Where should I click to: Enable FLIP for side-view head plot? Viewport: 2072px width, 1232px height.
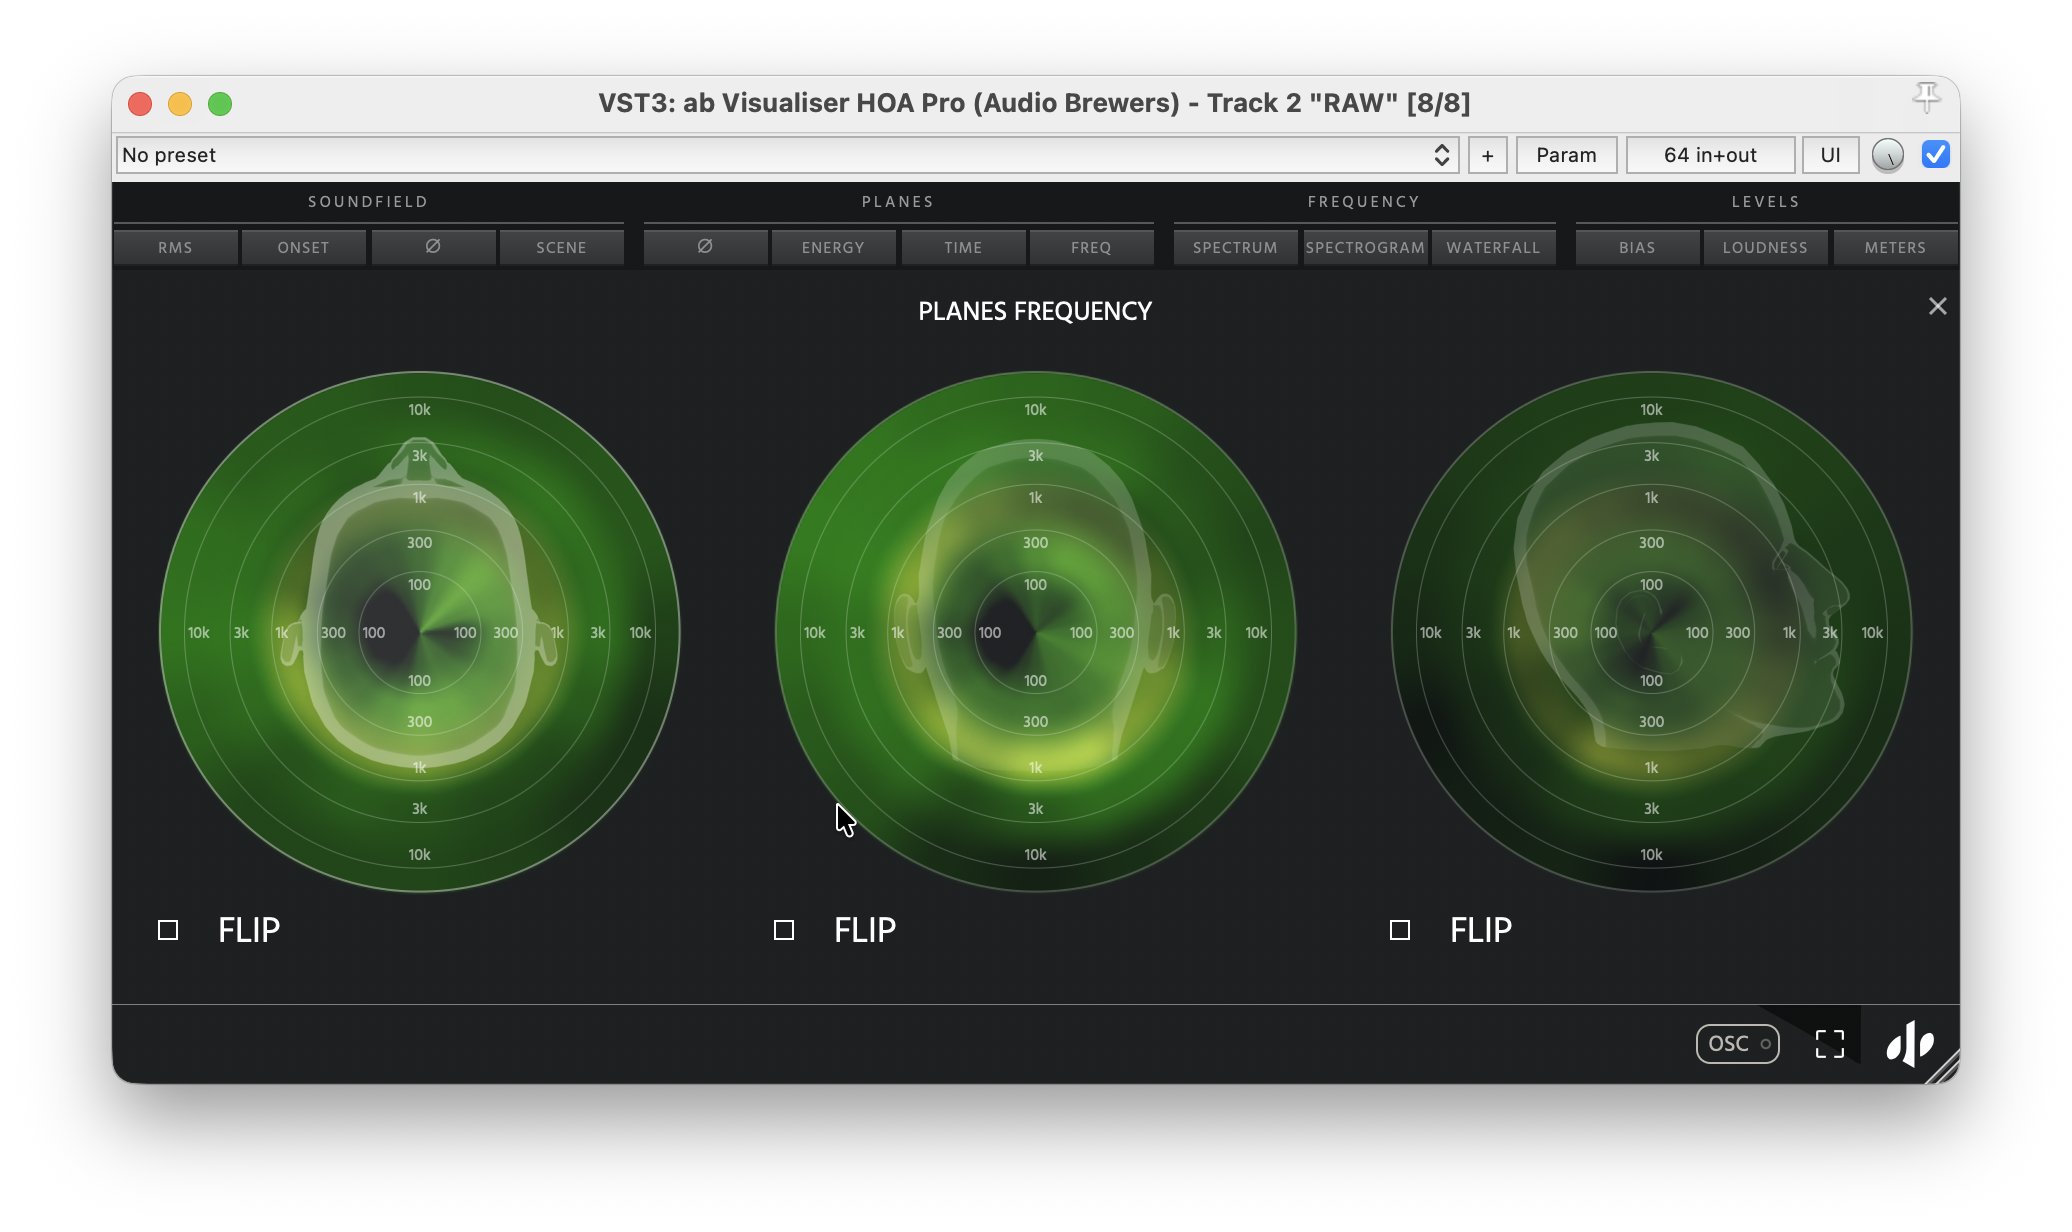[x=1400, y=930]
